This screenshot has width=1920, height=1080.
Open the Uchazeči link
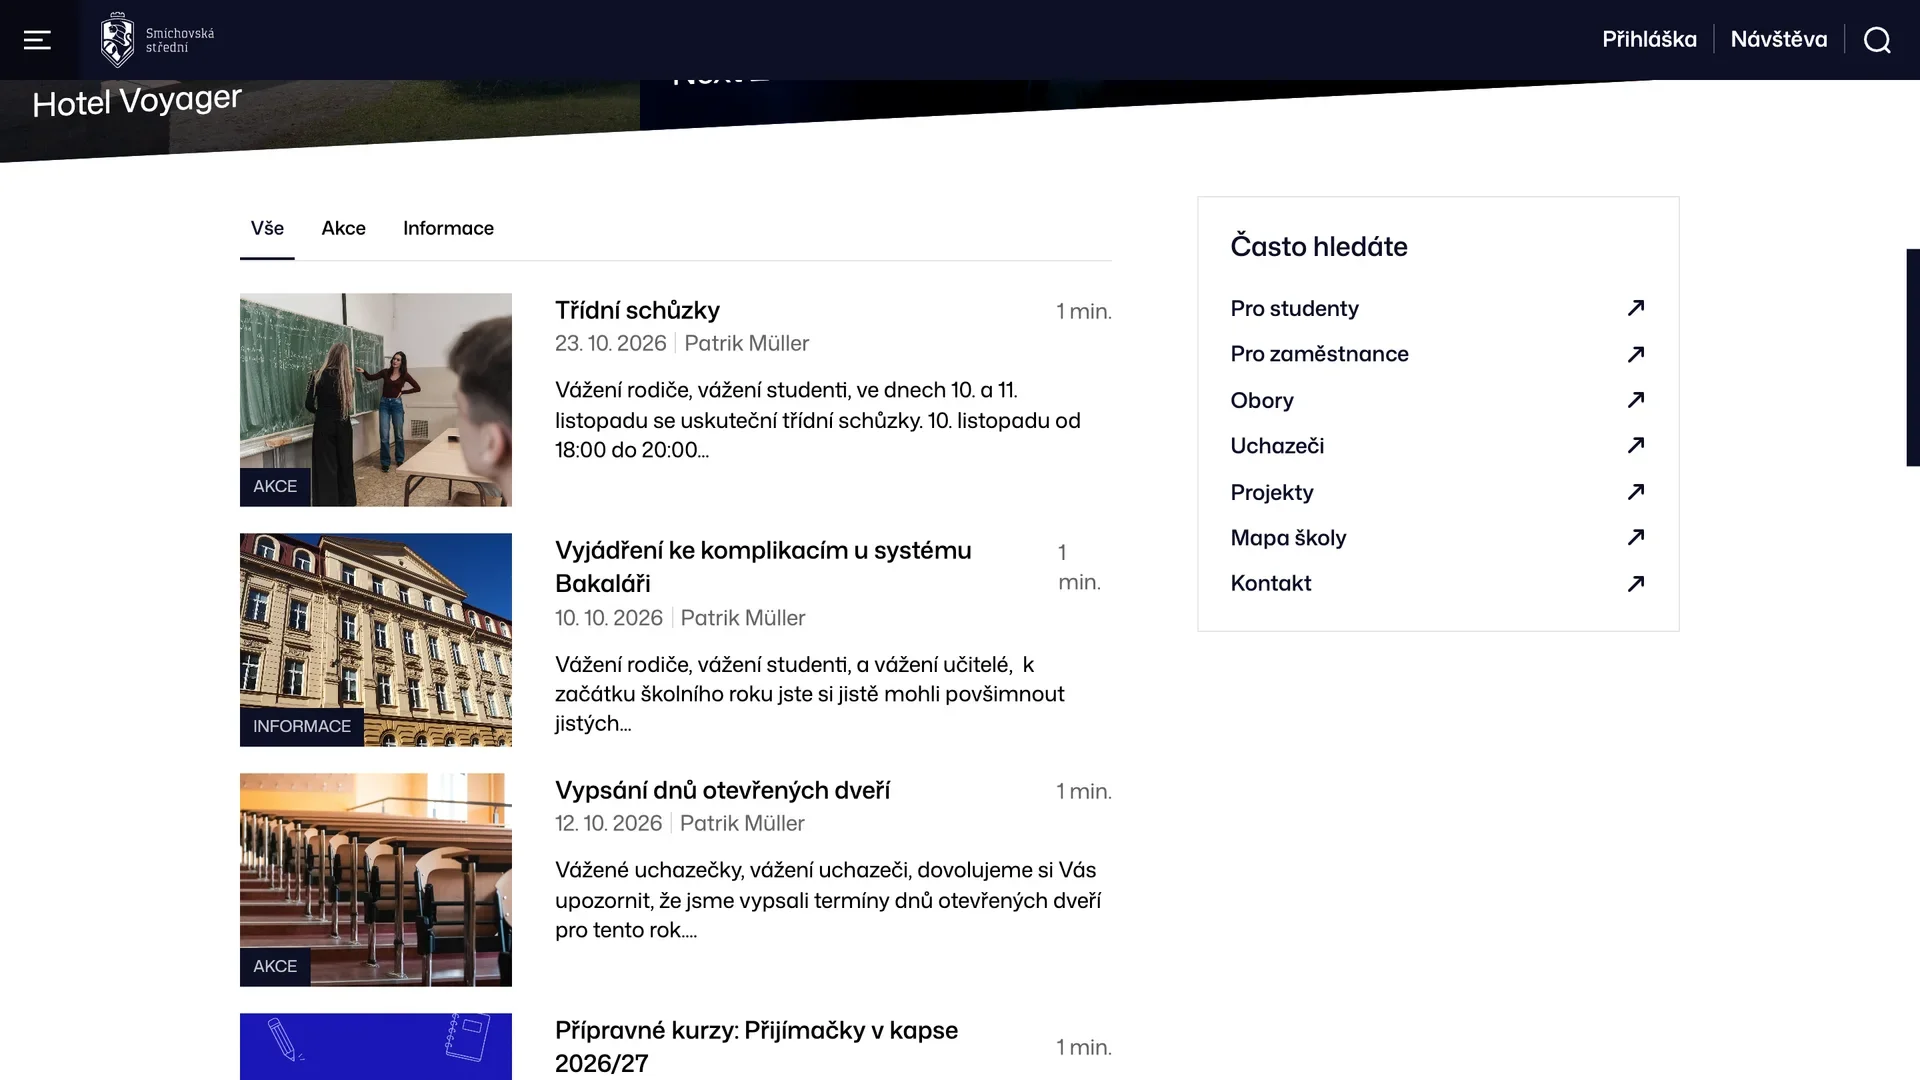pyautogui.click(x=1277, y=446)
